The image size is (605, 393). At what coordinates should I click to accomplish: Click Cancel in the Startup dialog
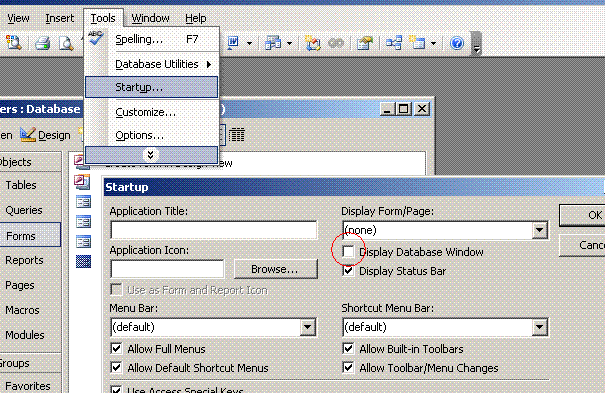[582, 245]
